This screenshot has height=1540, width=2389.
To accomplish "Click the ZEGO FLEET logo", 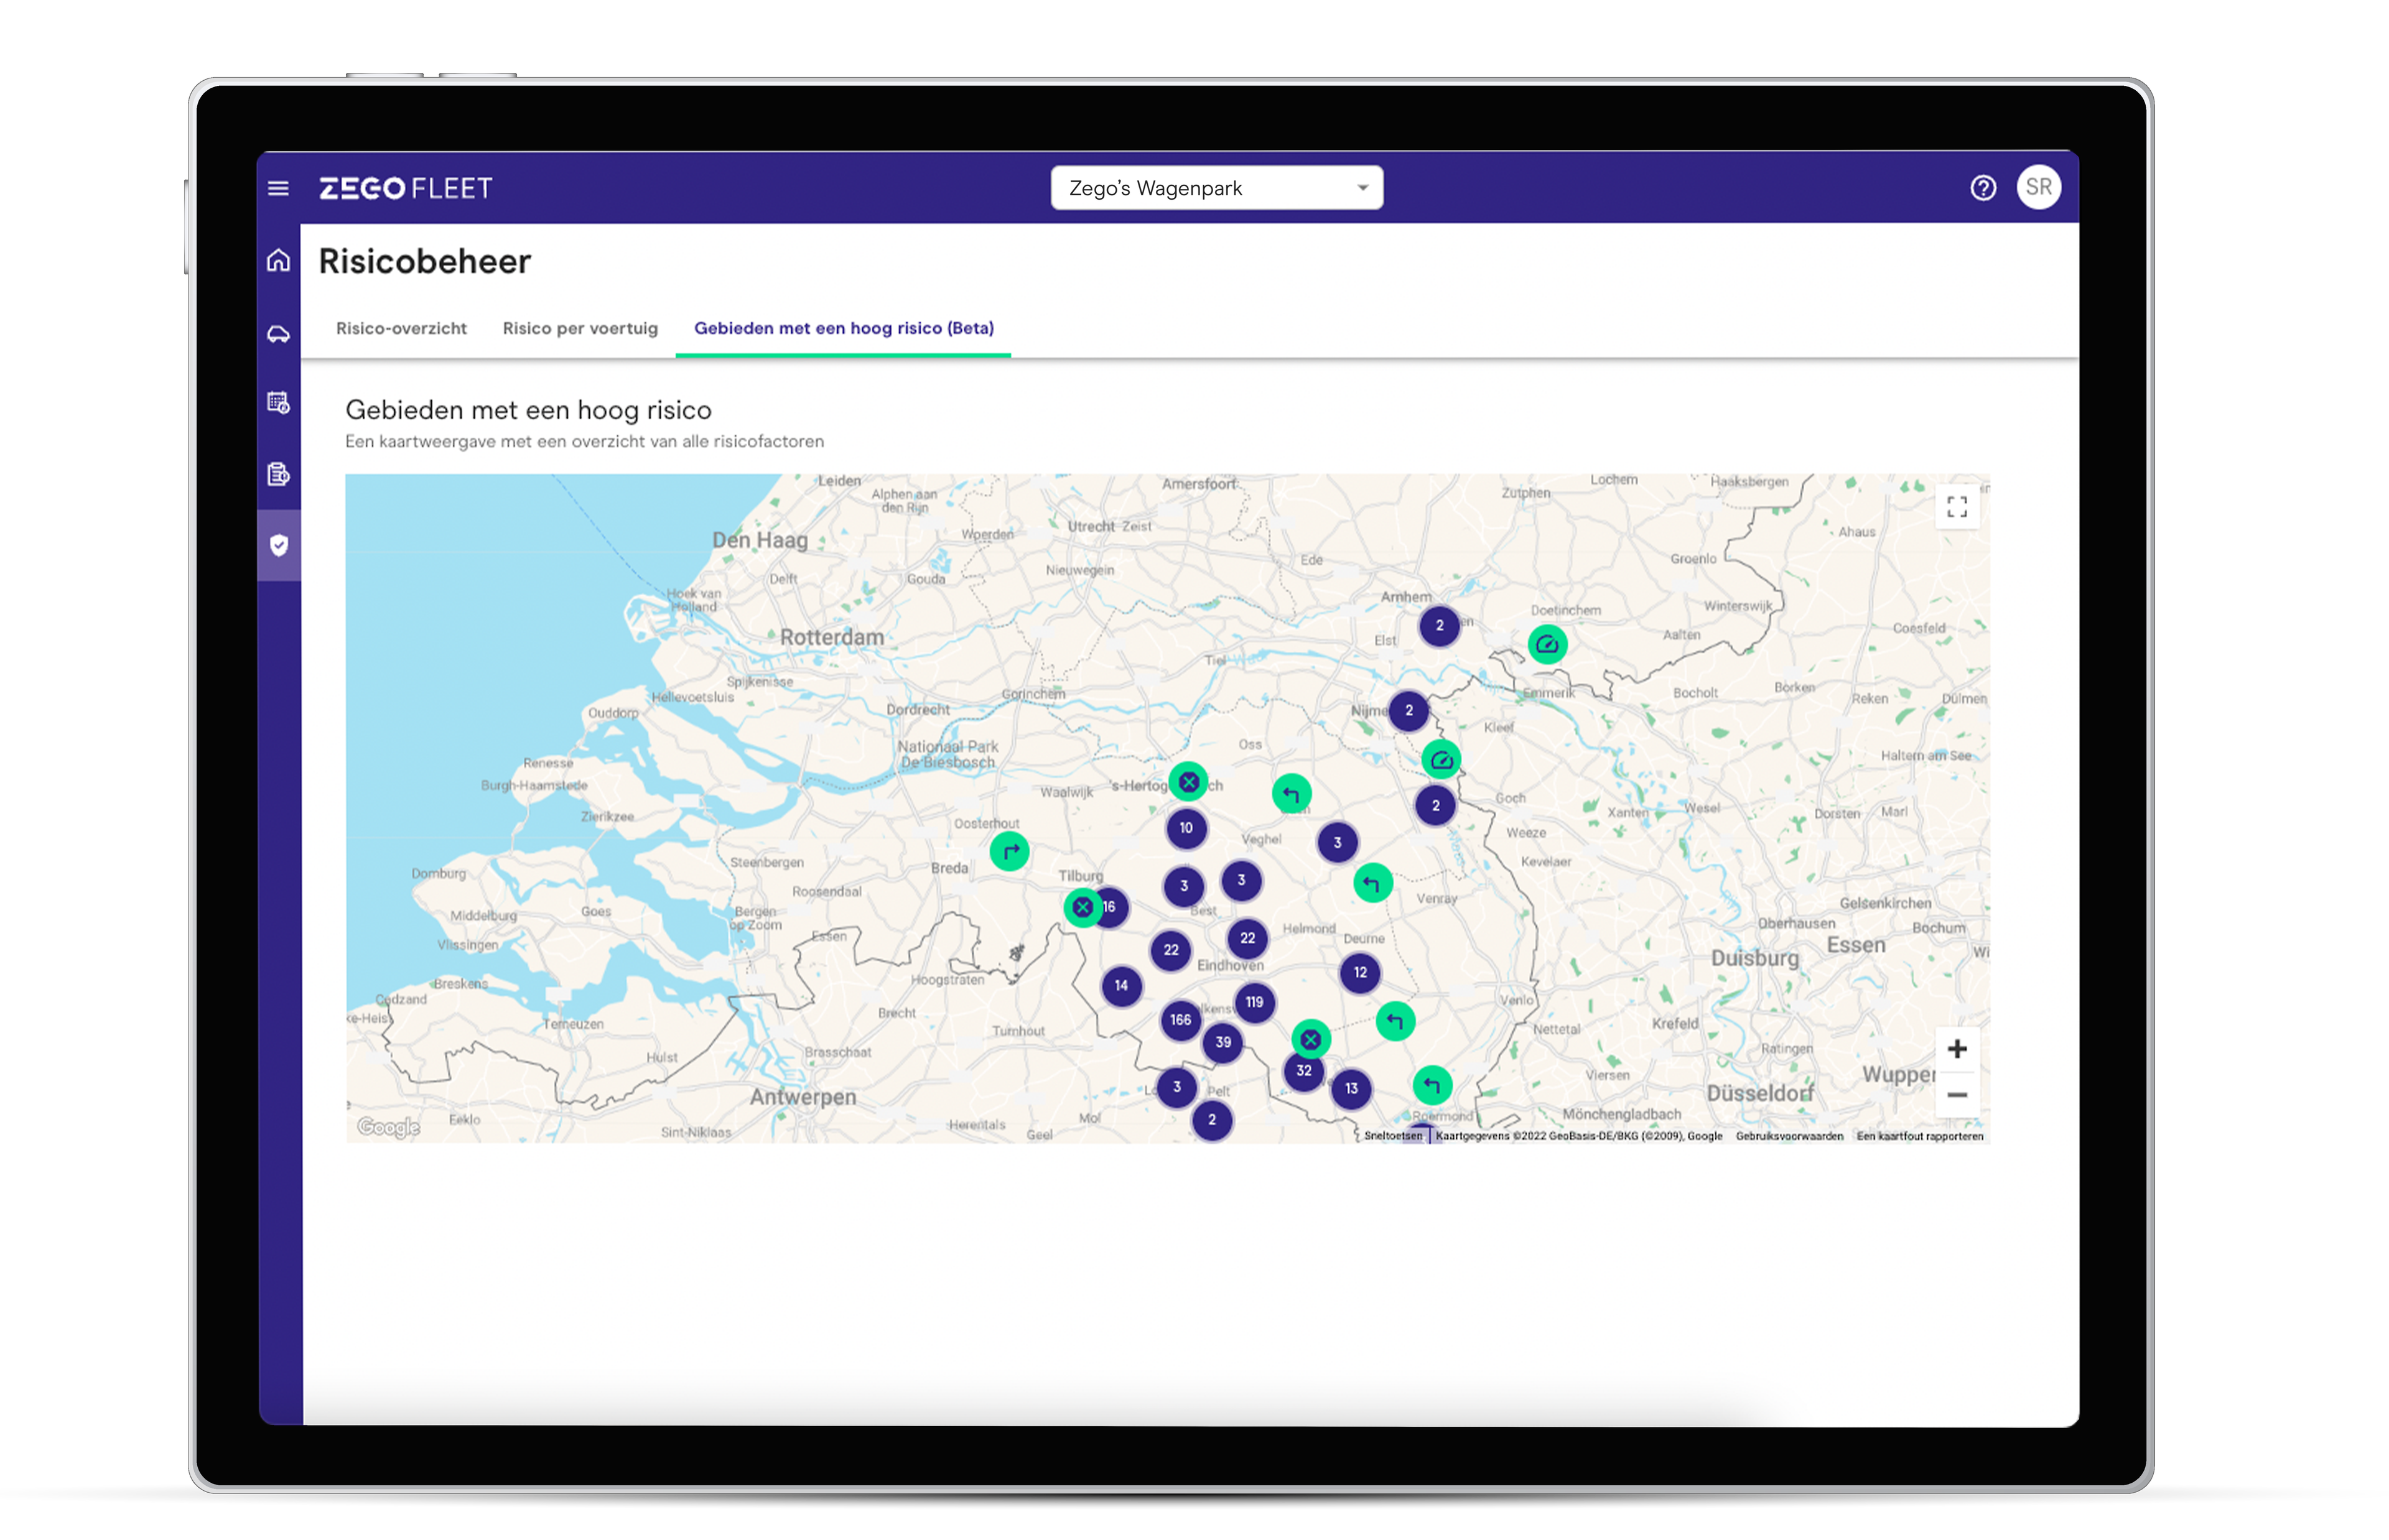I will [x=405, y=188].
